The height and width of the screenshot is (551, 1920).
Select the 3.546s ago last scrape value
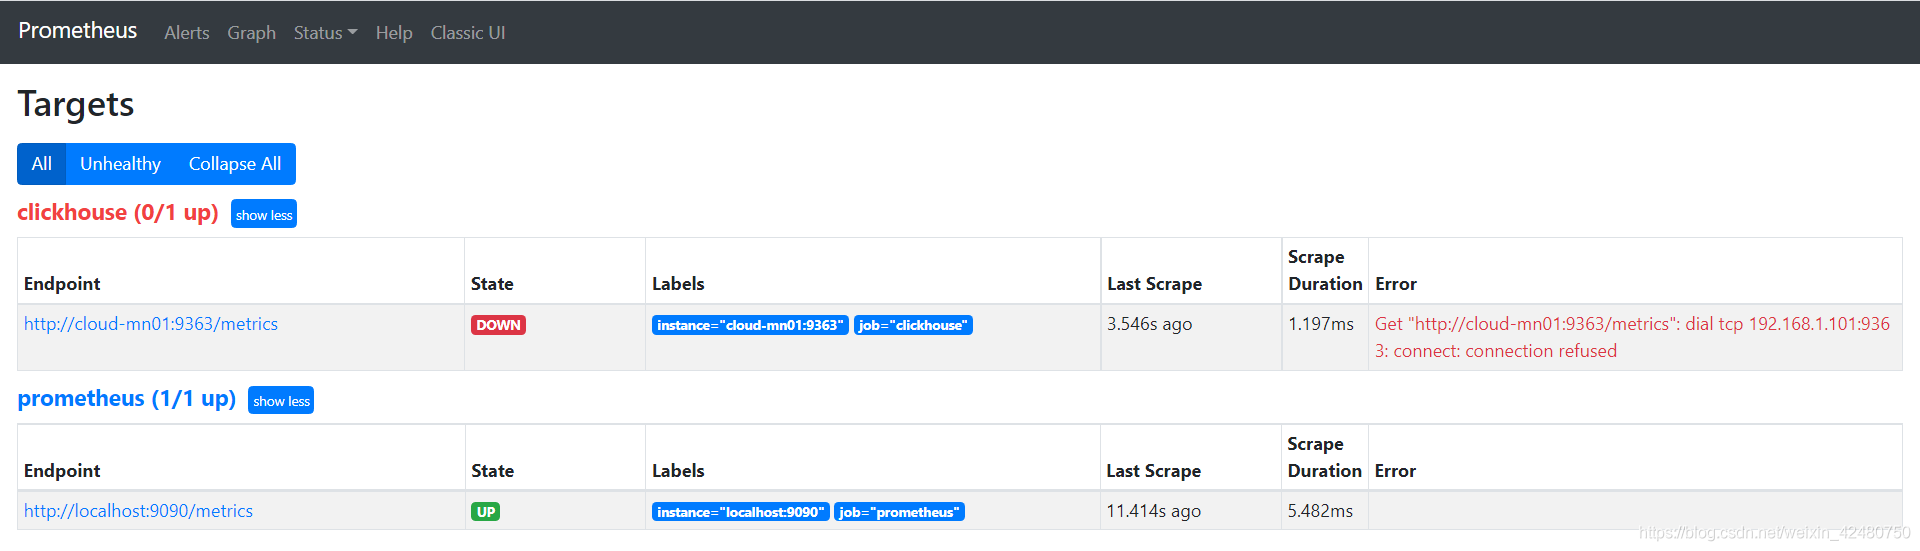click(x=1149, y=324)
